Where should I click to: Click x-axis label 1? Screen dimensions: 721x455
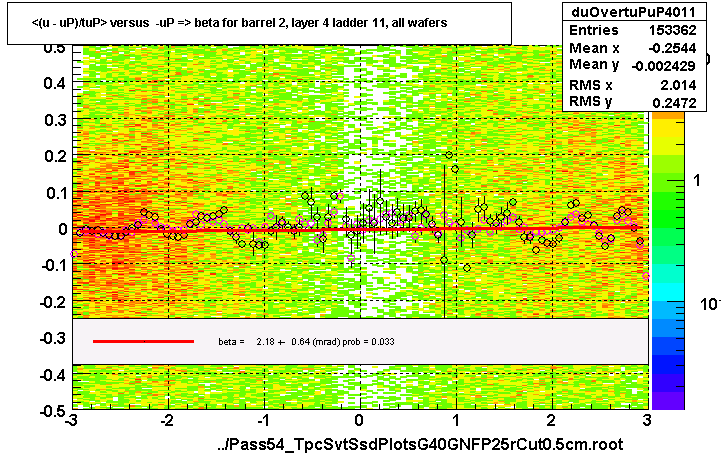click(x=455, y=421)
